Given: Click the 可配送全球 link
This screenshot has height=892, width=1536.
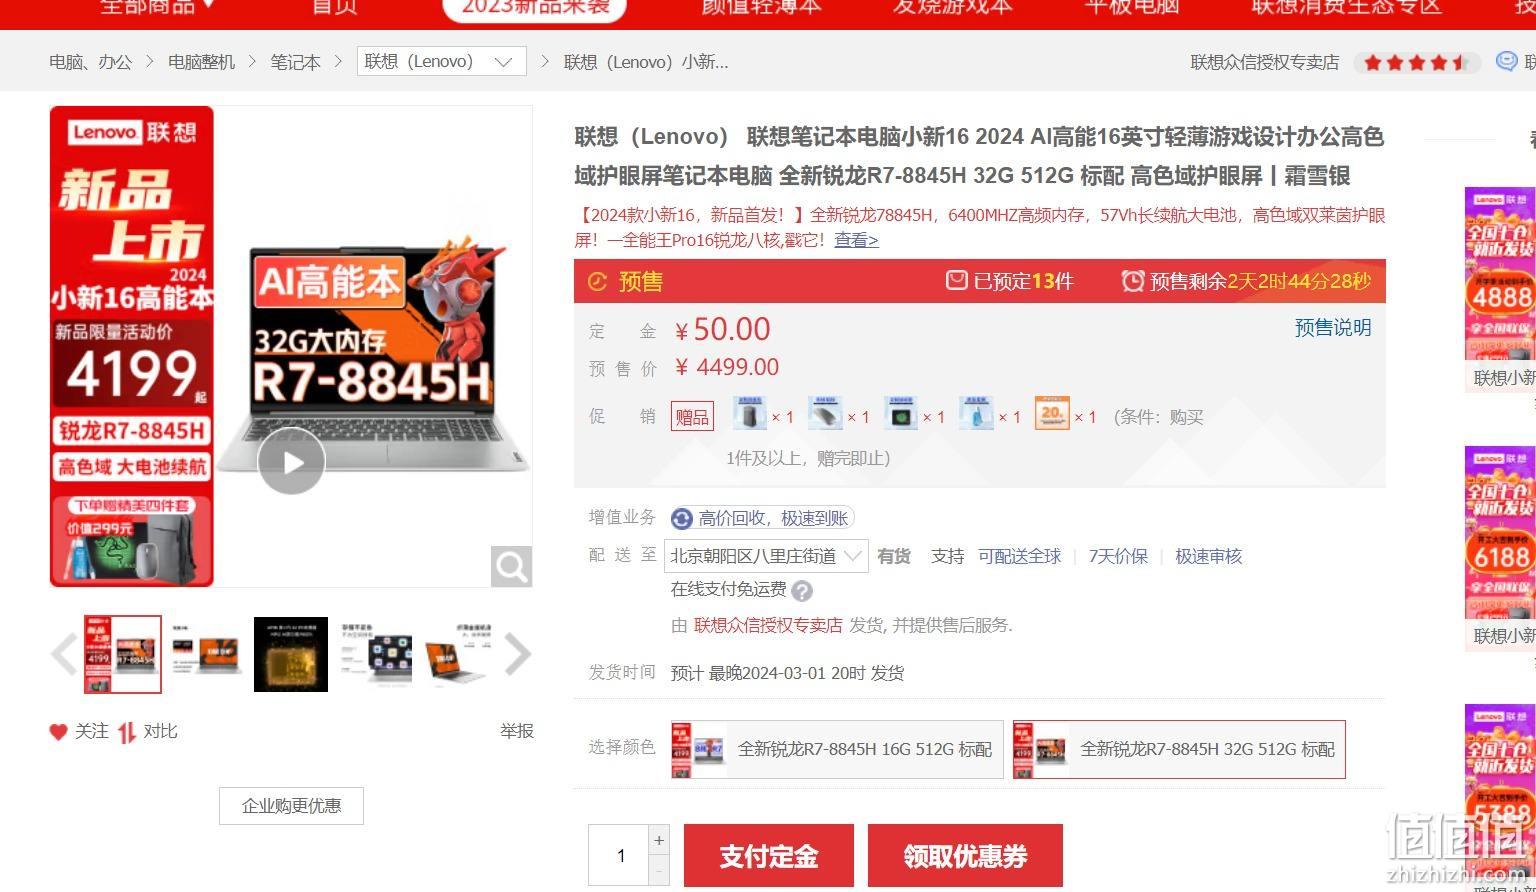Looking at the screenshot, I should point(1019,556).
